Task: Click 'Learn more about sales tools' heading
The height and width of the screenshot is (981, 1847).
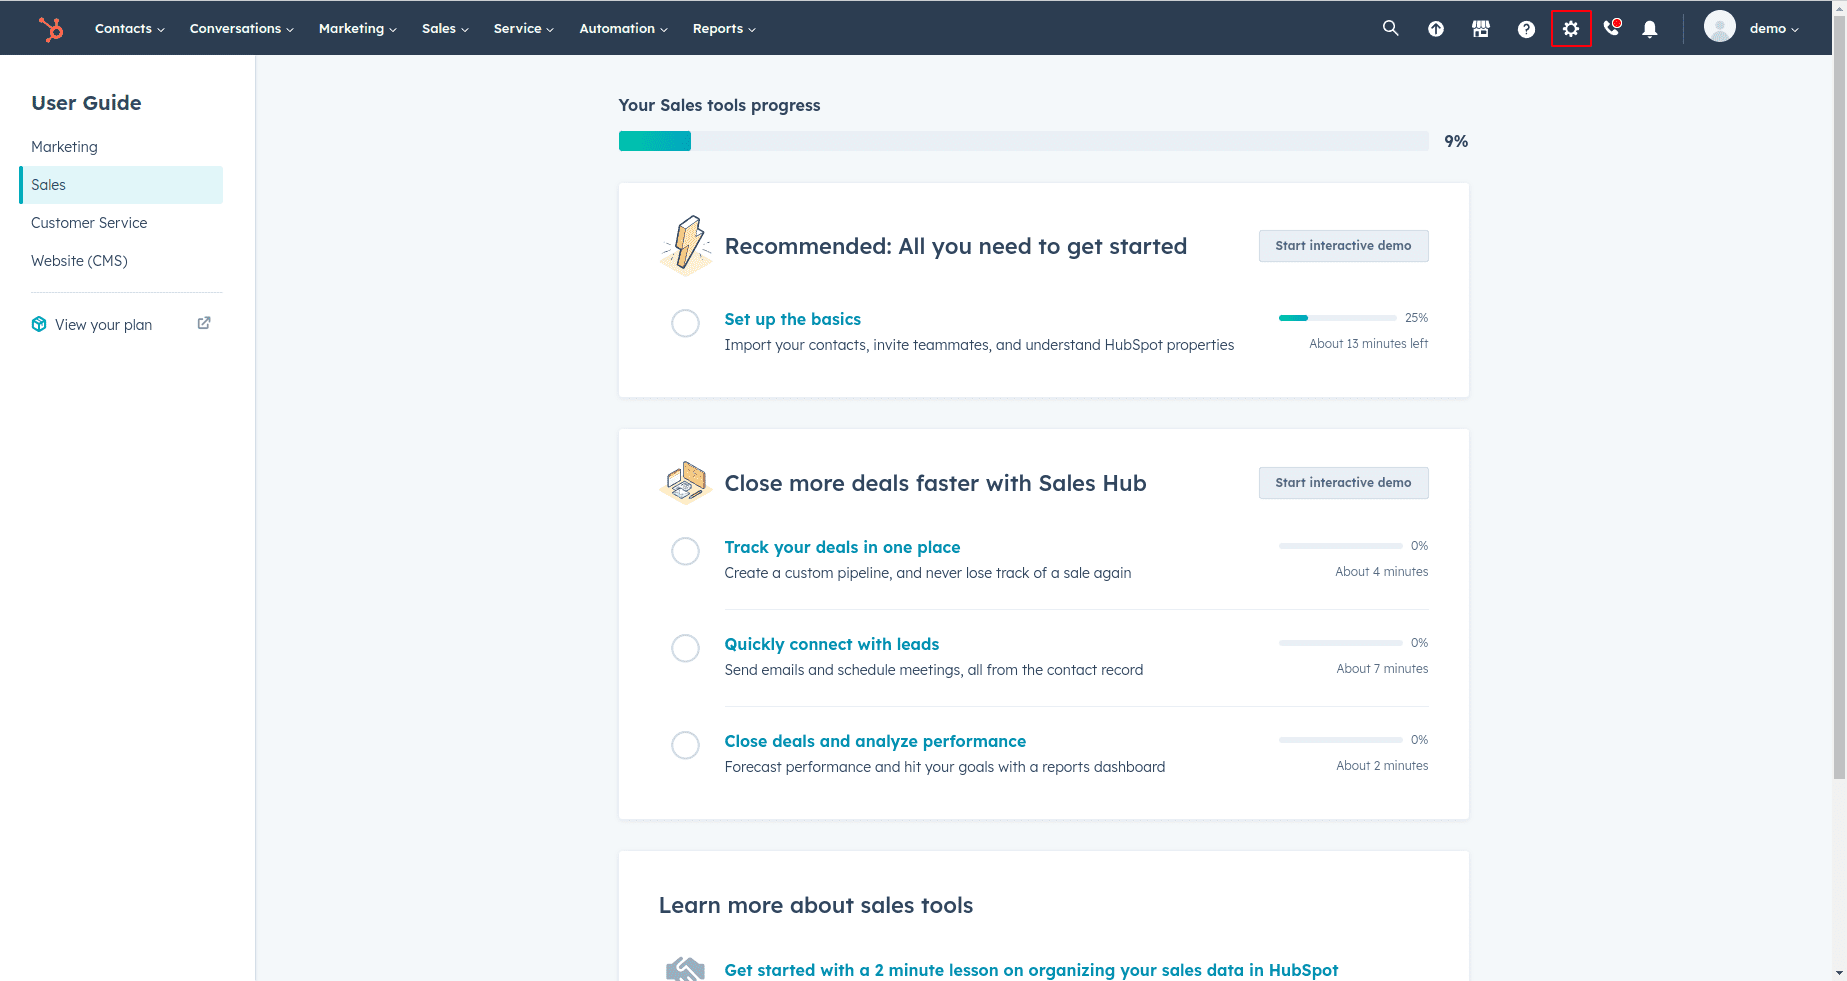Action: [816, 905]
